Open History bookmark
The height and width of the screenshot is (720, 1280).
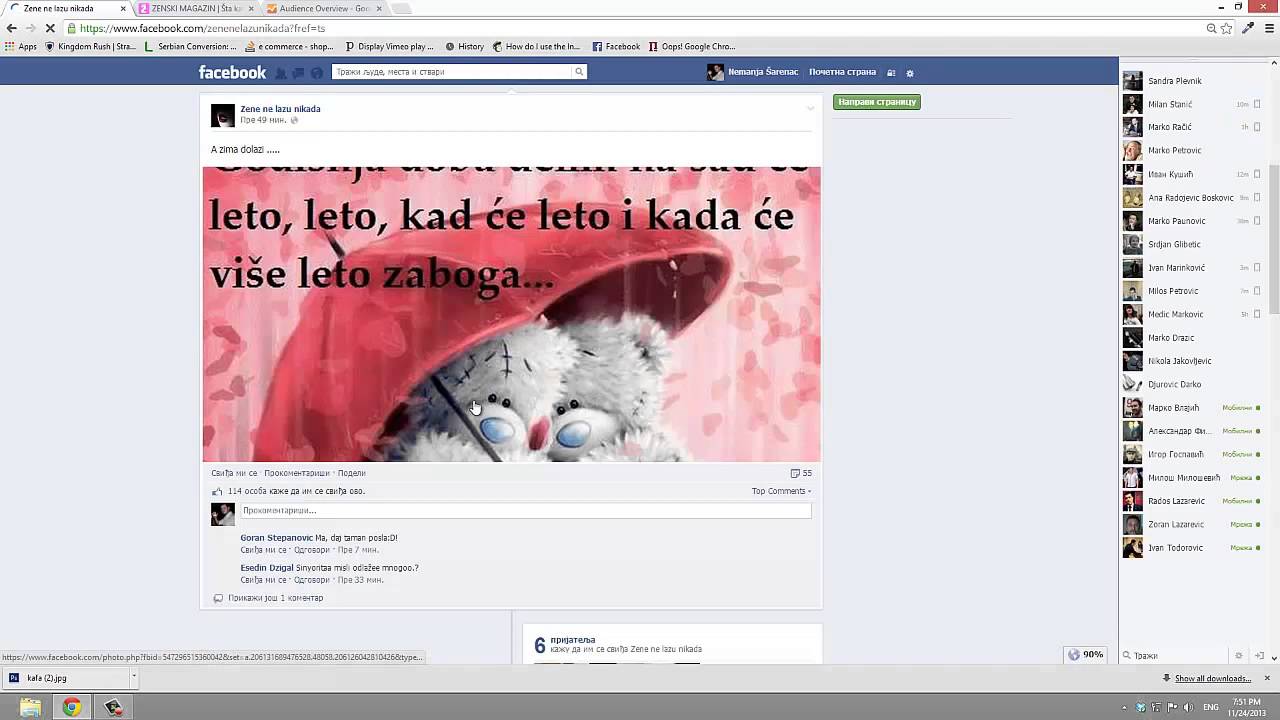(464, 46)
